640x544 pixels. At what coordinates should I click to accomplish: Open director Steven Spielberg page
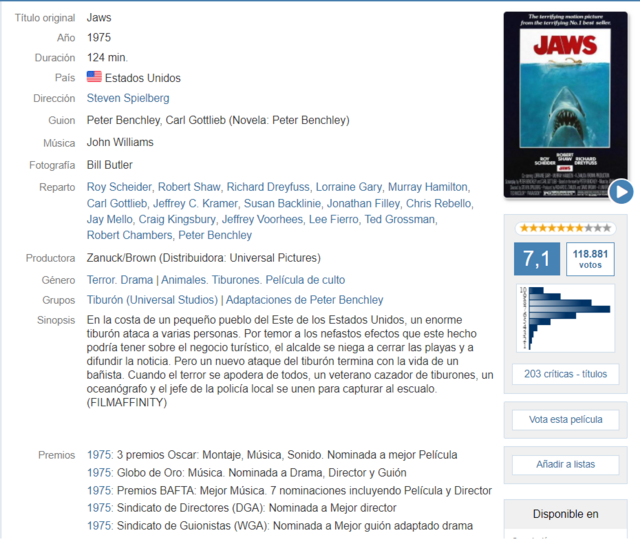(x=128, y=98)
